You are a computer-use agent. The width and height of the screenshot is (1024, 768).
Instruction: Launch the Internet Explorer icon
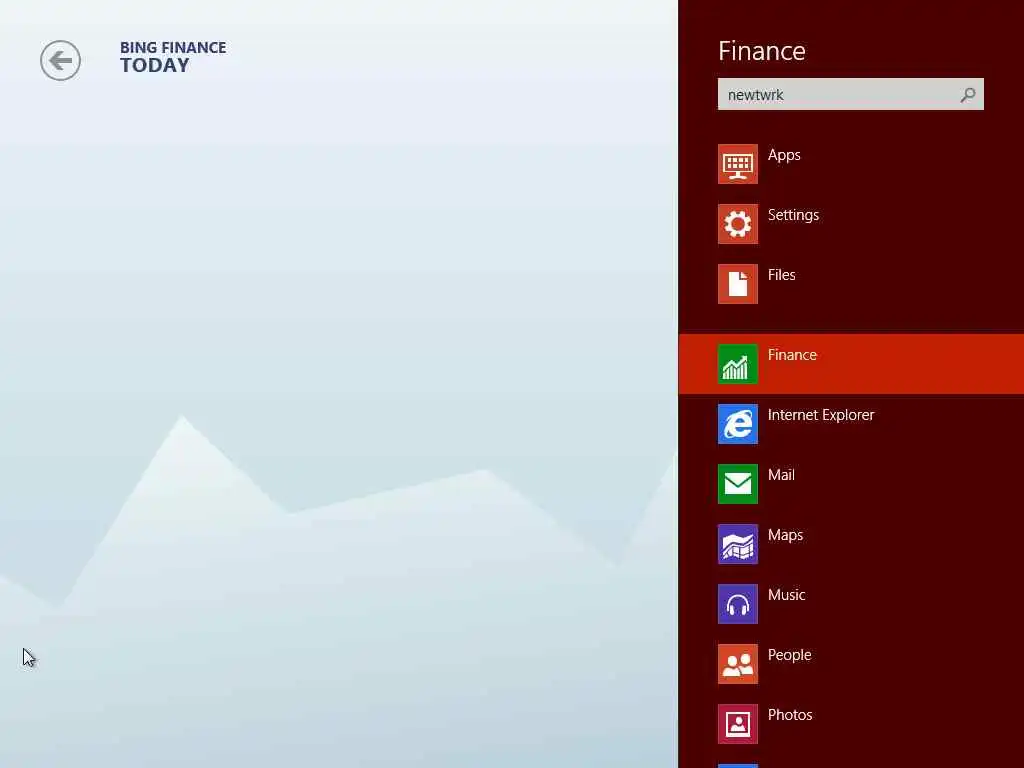pyautogui.click(x=738, y=424)
